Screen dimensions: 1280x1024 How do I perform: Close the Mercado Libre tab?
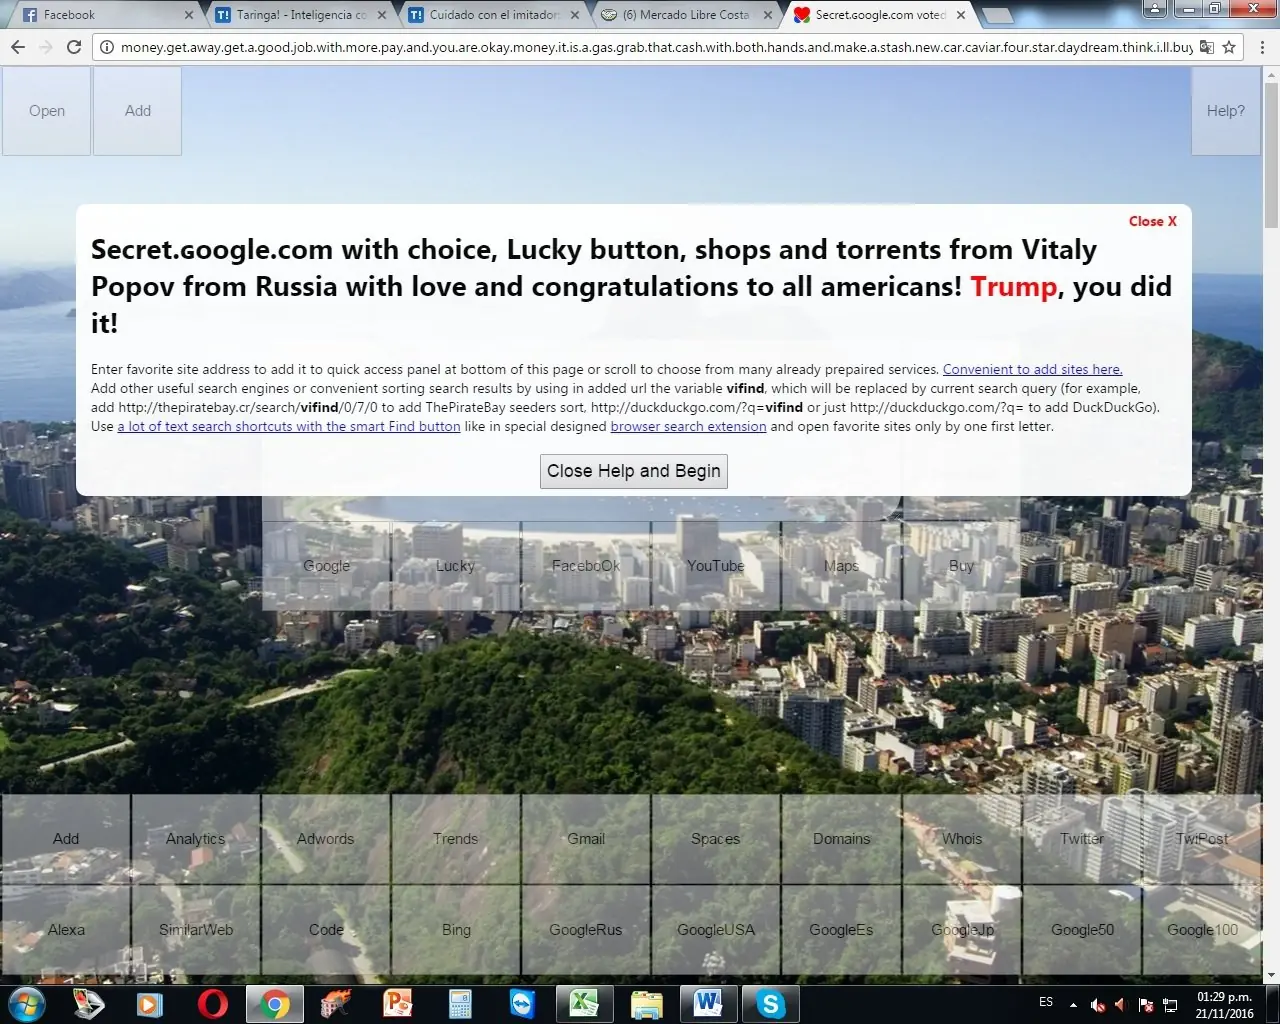coord(768,15)
